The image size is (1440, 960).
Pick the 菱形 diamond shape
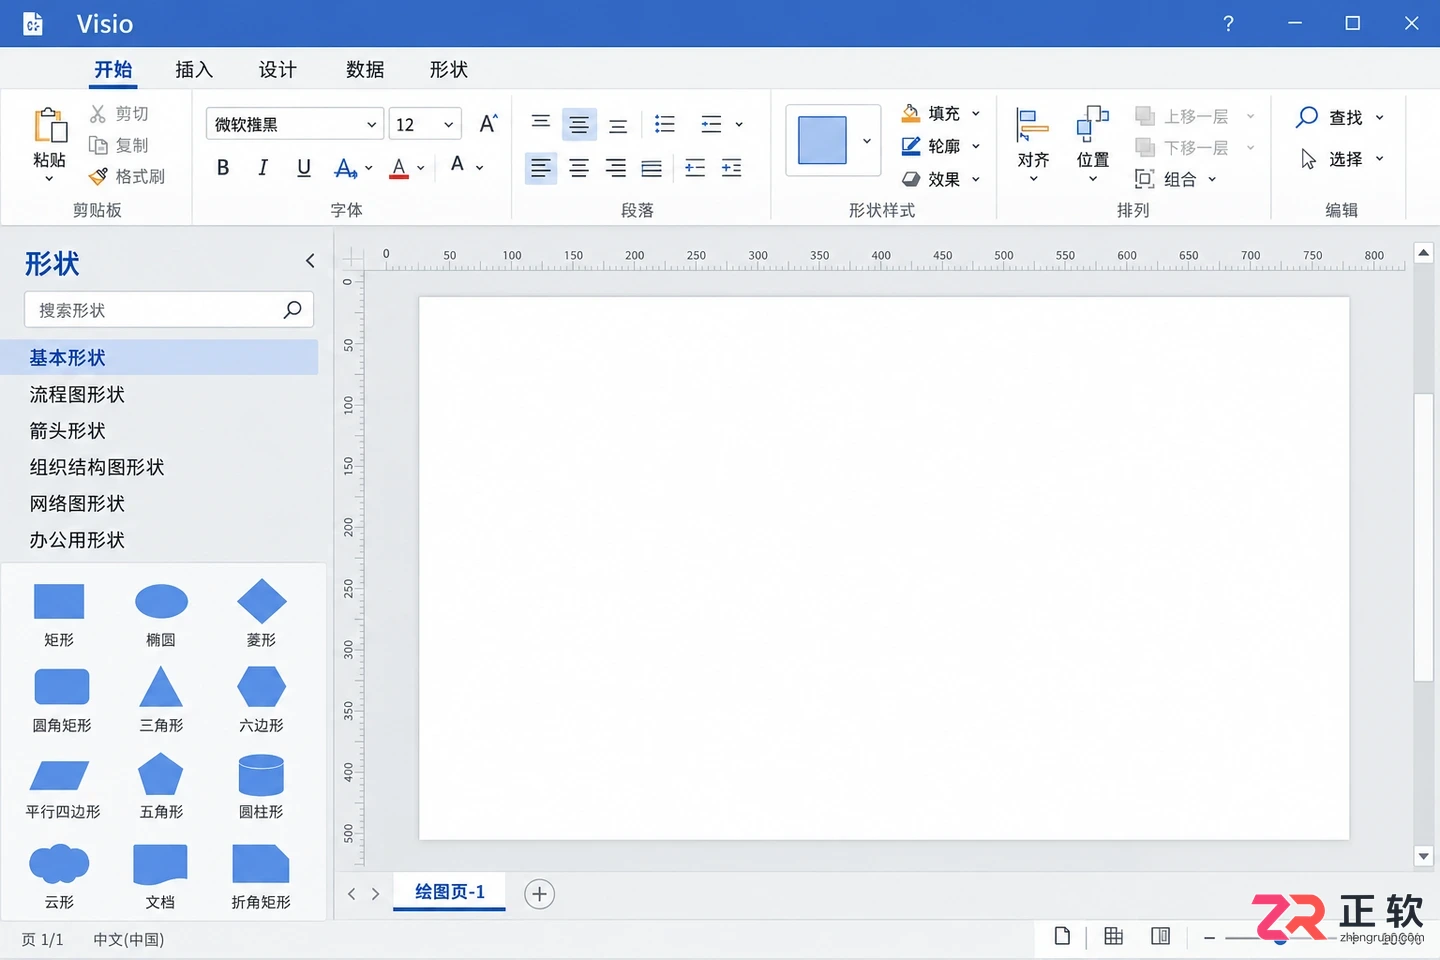262,601
